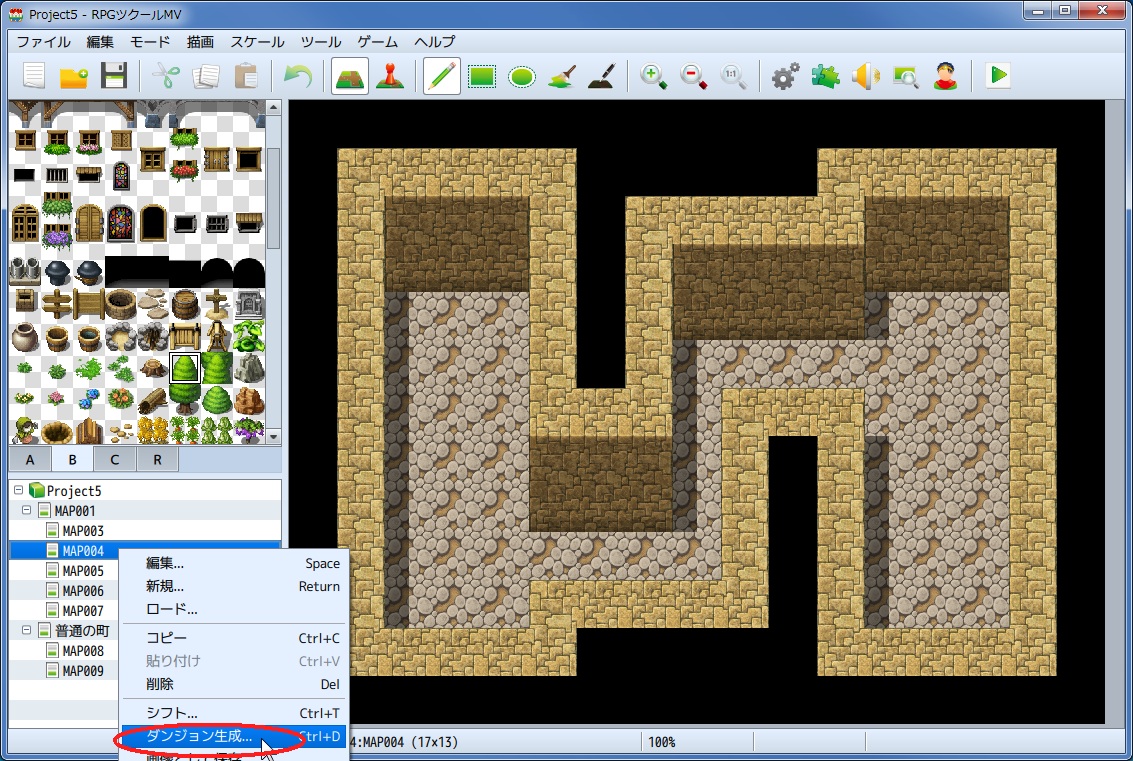Switch to tileset tab C
The width and height of the screenshot is (1133, 761).
click(115, 459)
